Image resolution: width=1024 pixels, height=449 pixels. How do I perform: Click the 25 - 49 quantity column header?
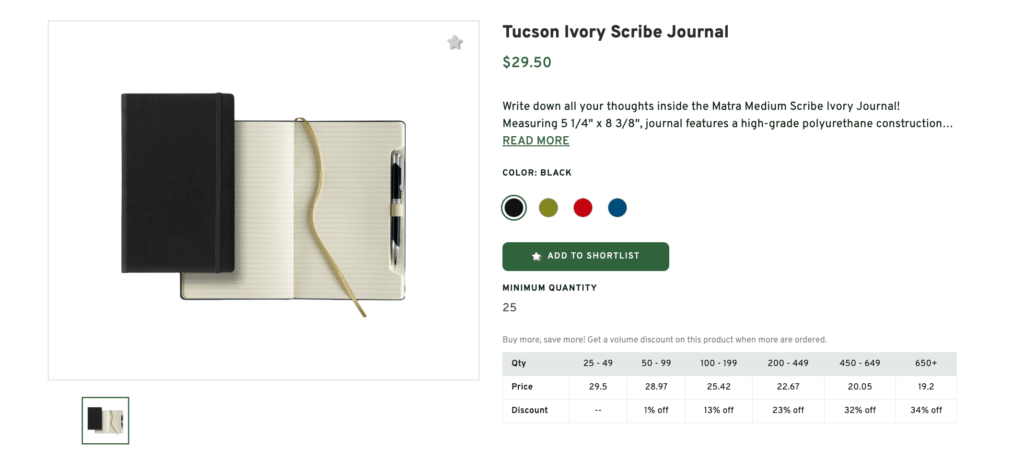[597, 363]
